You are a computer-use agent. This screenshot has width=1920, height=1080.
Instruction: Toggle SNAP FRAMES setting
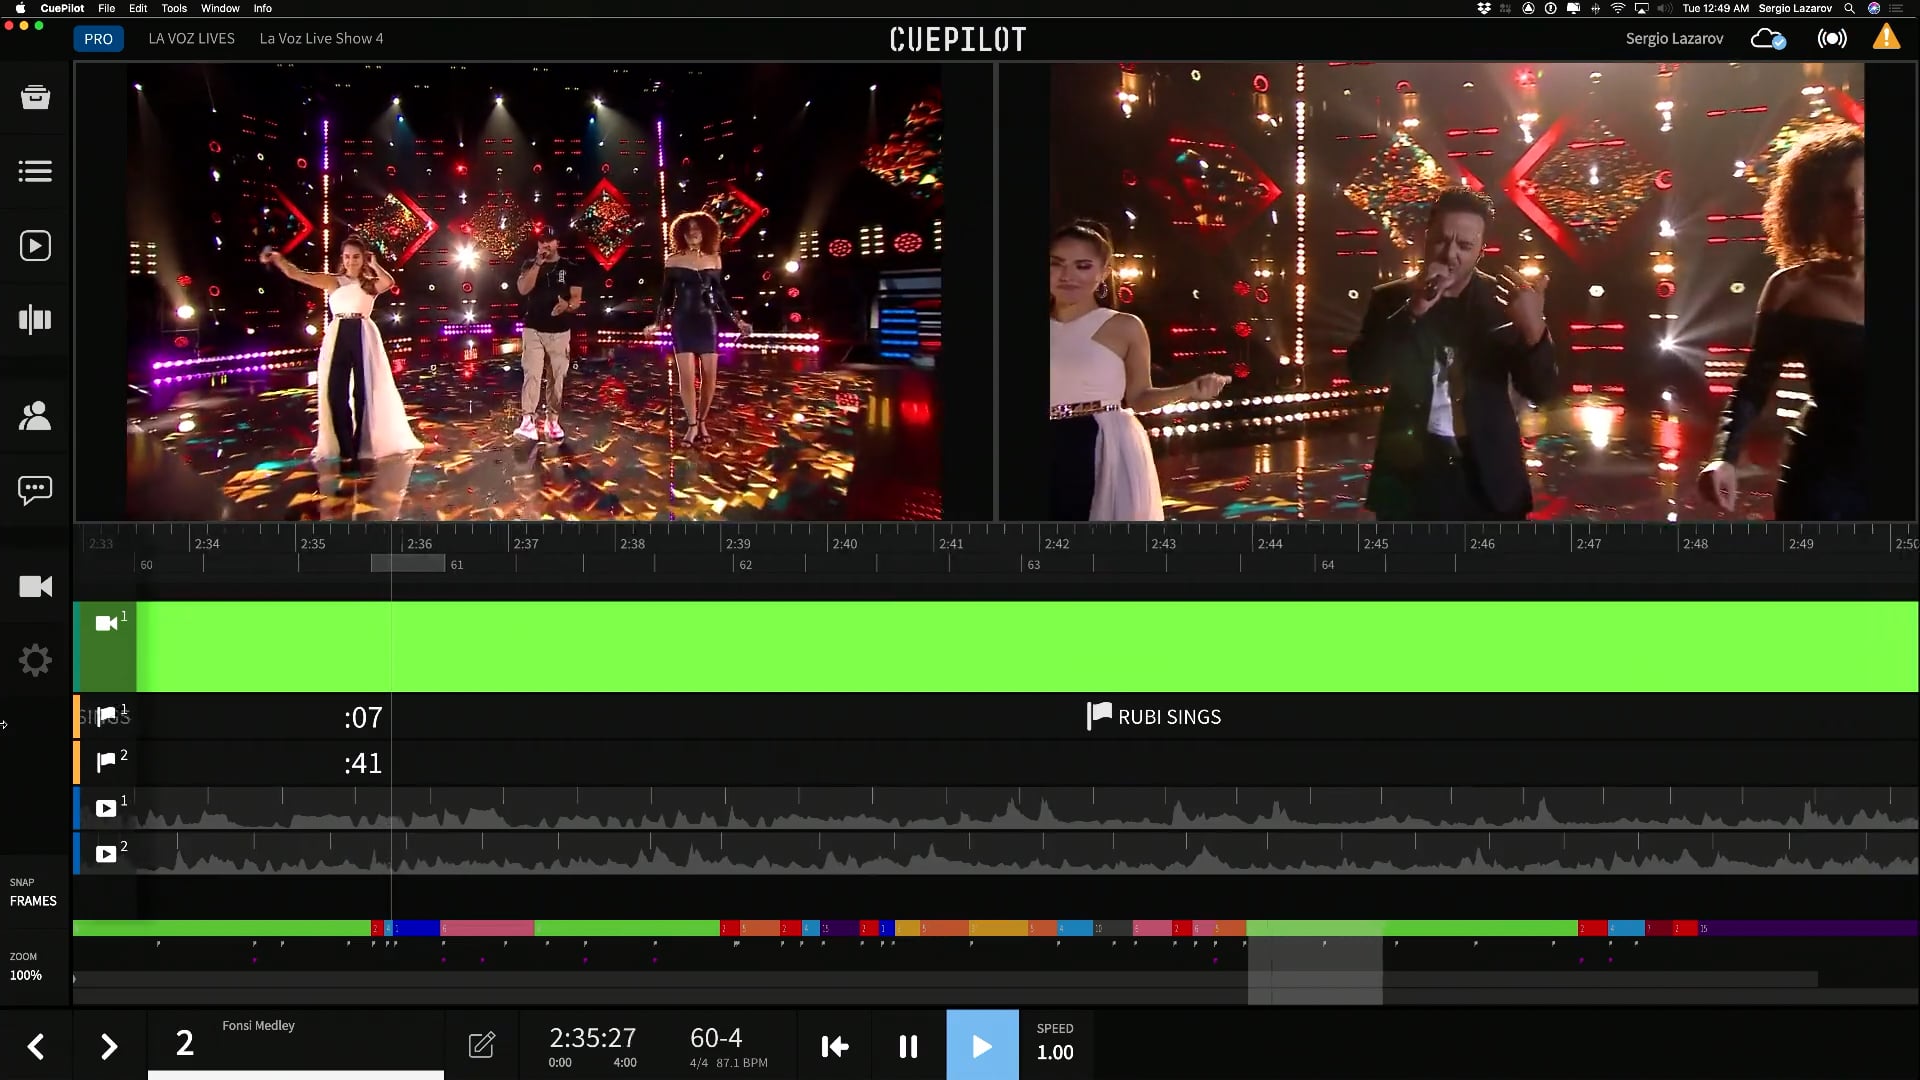click(33, 892)
